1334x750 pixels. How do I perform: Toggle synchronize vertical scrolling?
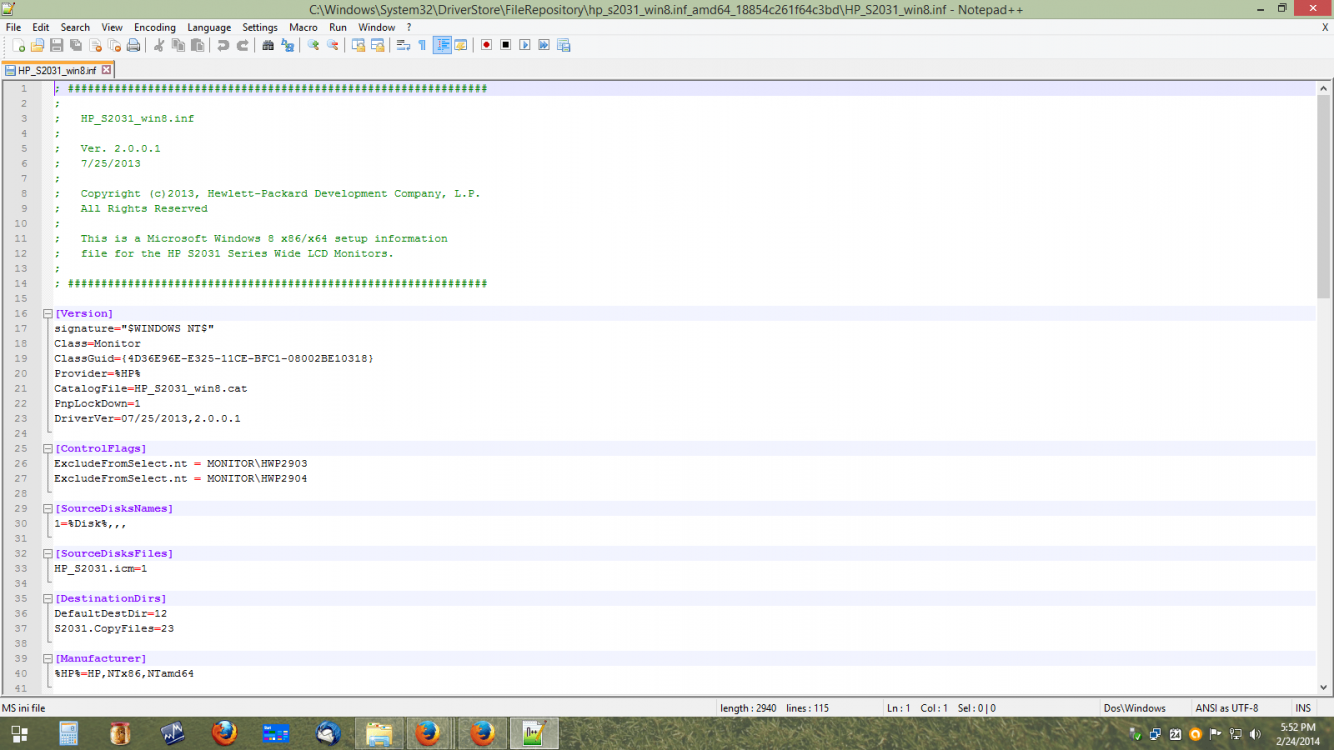coord(358,46)
